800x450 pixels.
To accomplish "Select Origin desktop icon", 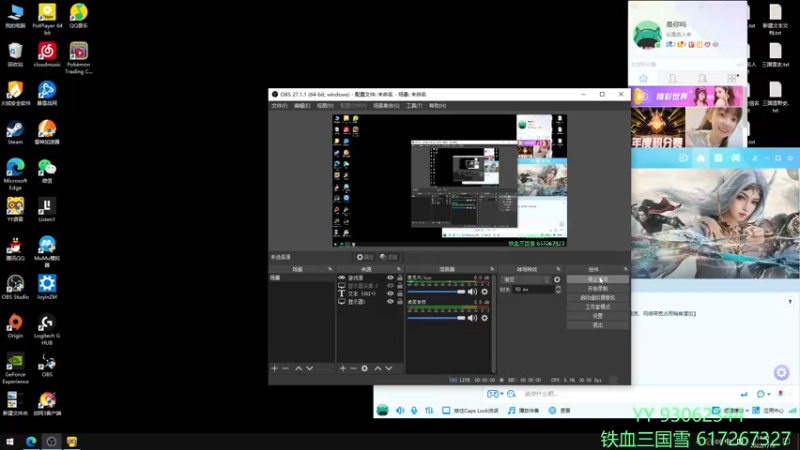I will [15, 327].
